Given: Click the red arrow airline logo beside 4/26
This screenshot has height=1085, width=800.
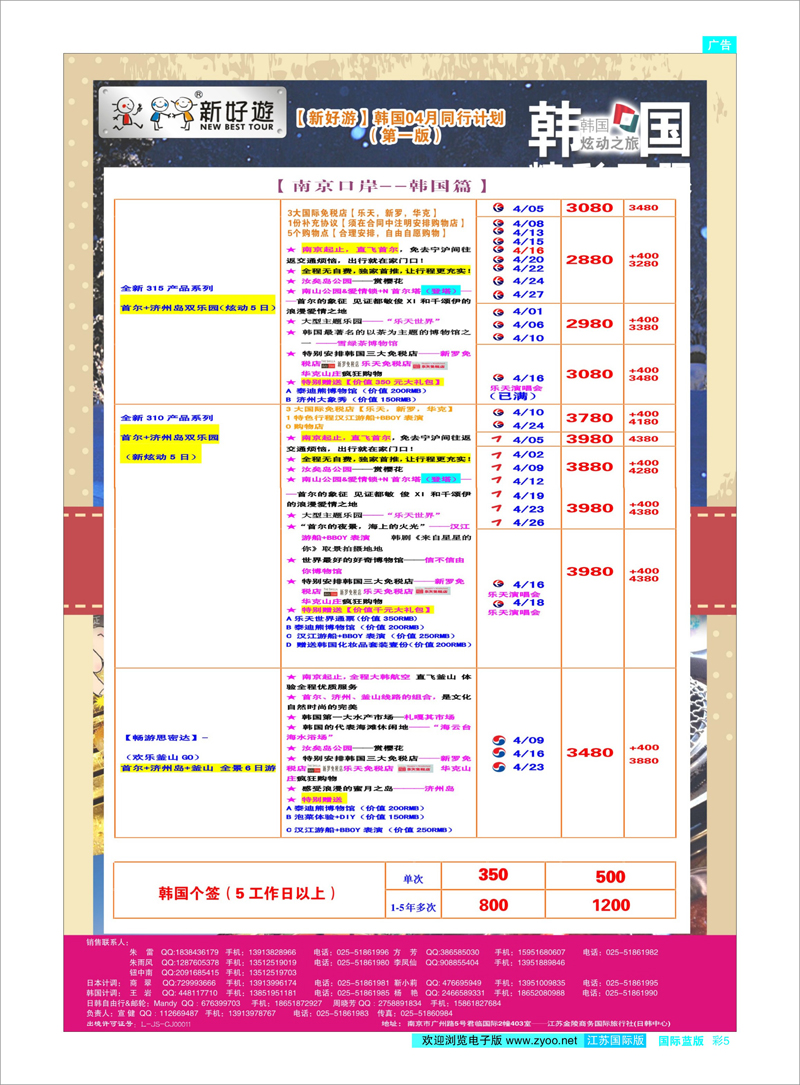Looking at the screenshot, I should [x=497, y=522].
